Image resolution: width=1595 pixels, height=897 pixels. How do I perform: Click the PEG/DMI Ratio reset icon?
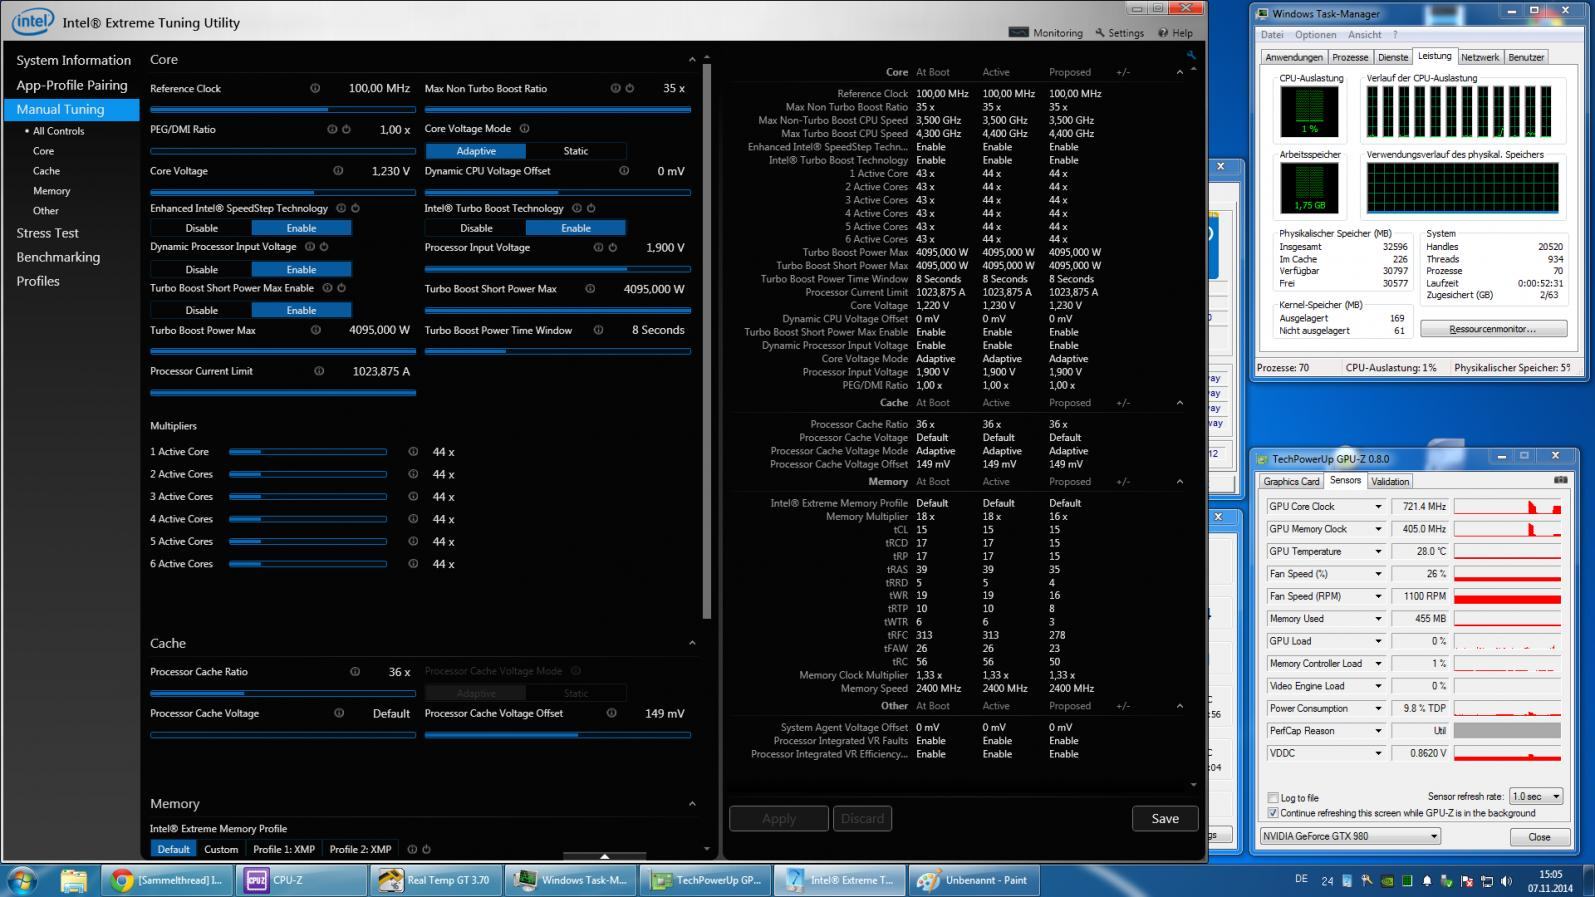coord(346,129)
